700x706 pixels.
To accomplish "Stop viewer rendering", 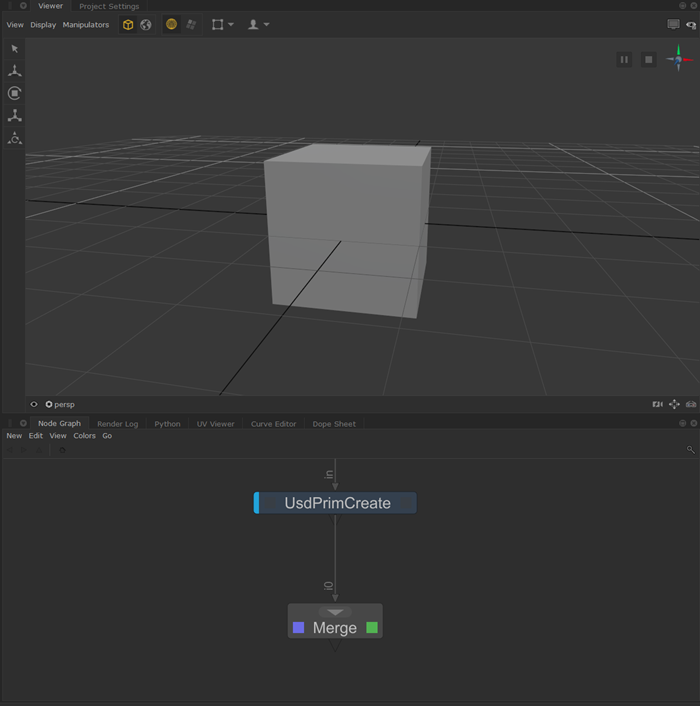I will point(648,60).
